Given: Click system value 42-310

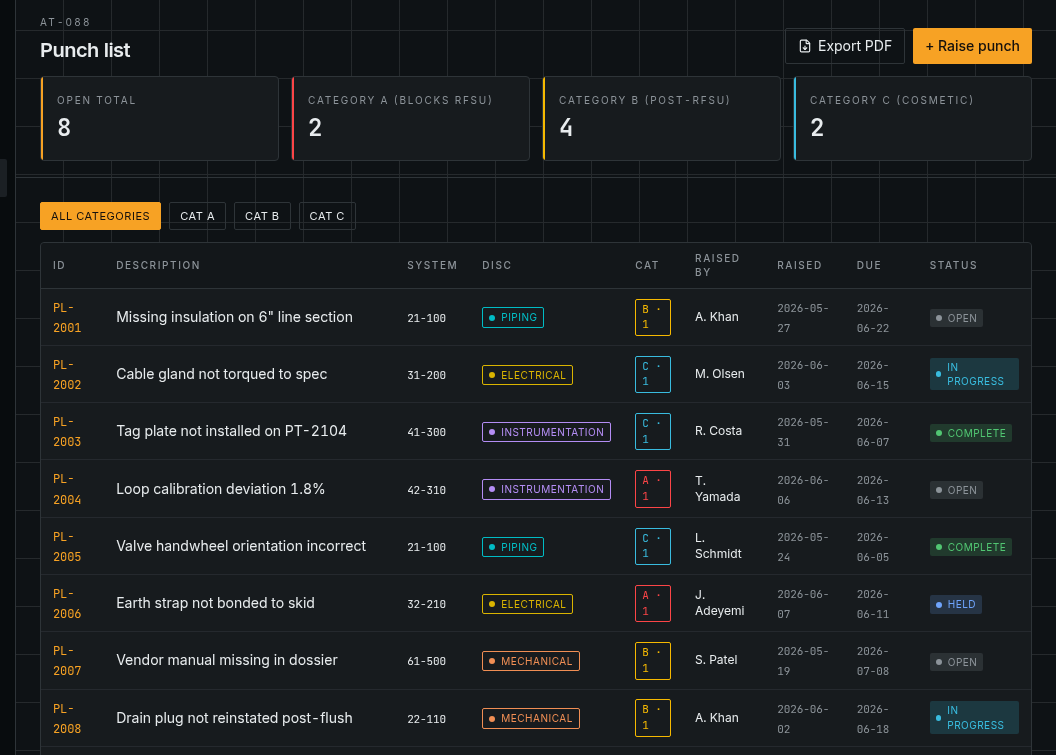Looking at the screenshot, I should coord(426,490).
